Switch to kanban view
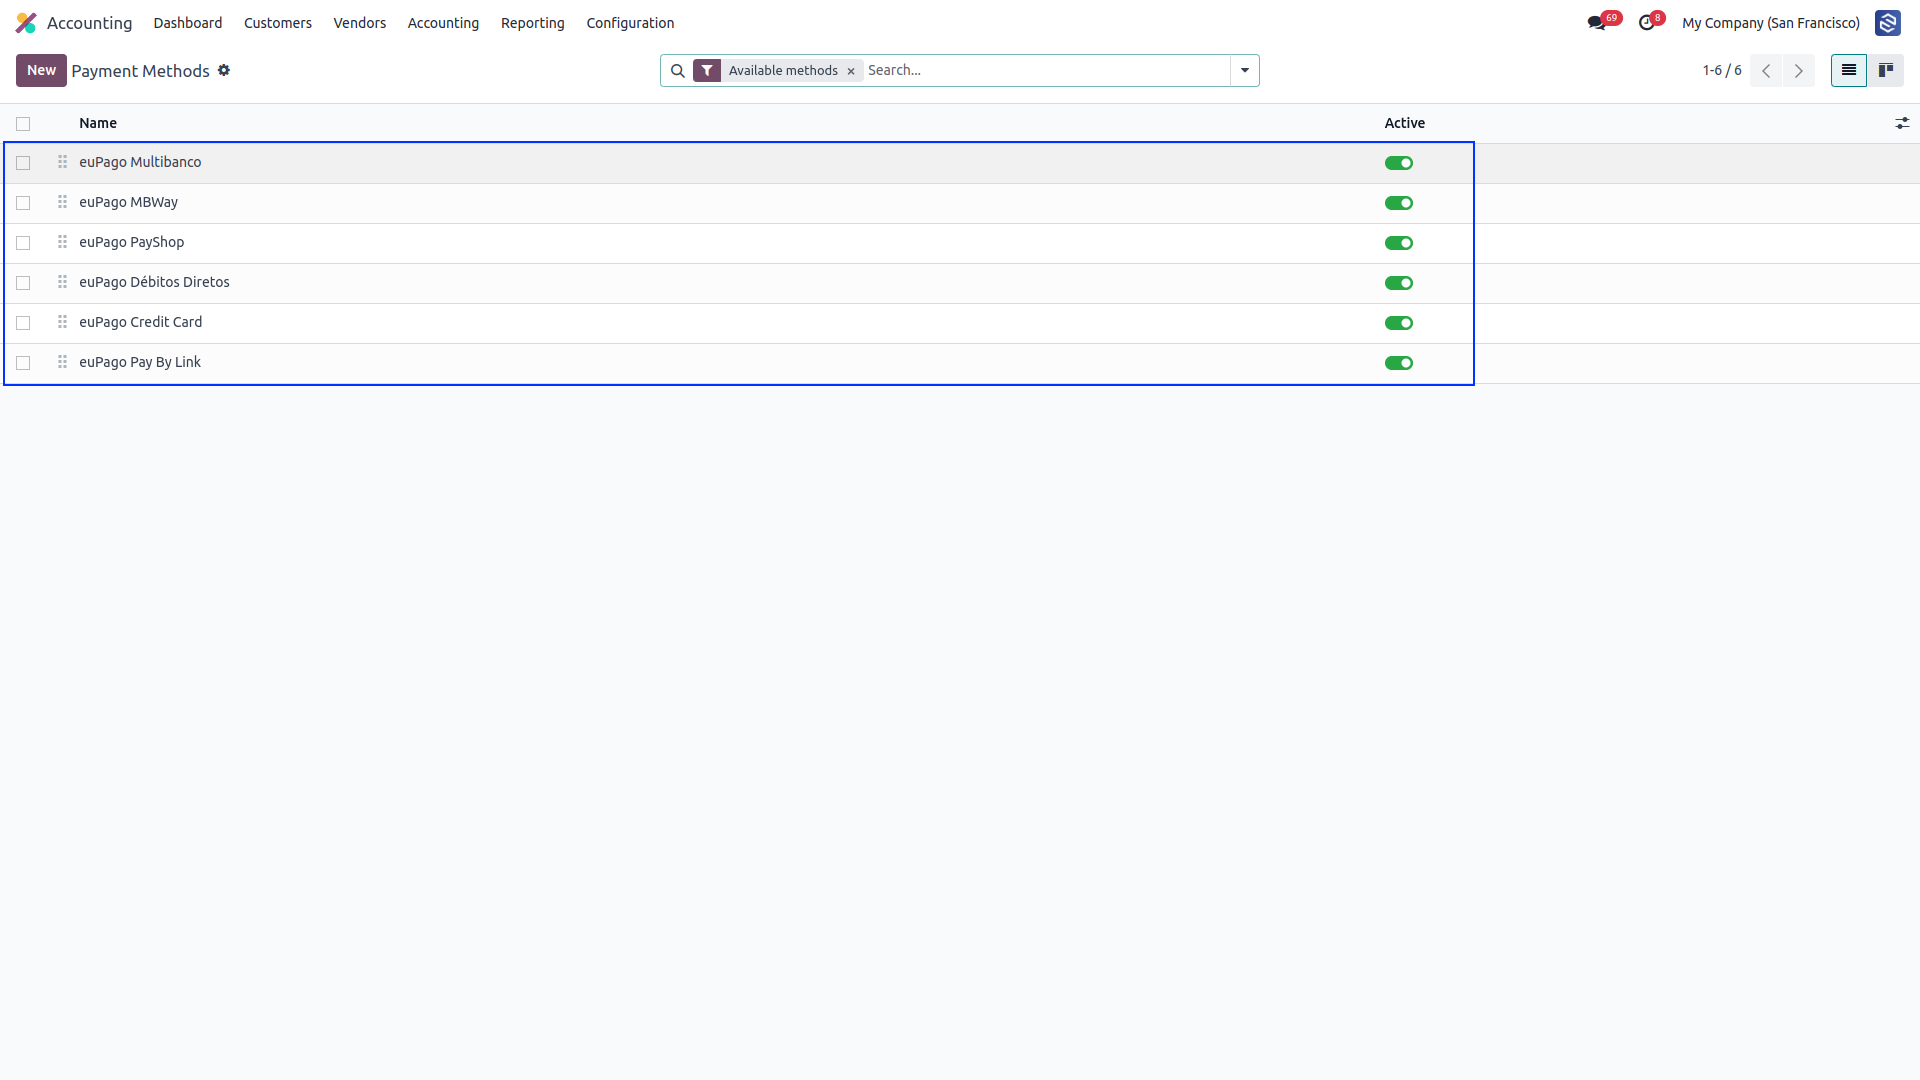The width and height of the screenshot is (1920, 1080). pyautogui.click(x=1885, y=71)
